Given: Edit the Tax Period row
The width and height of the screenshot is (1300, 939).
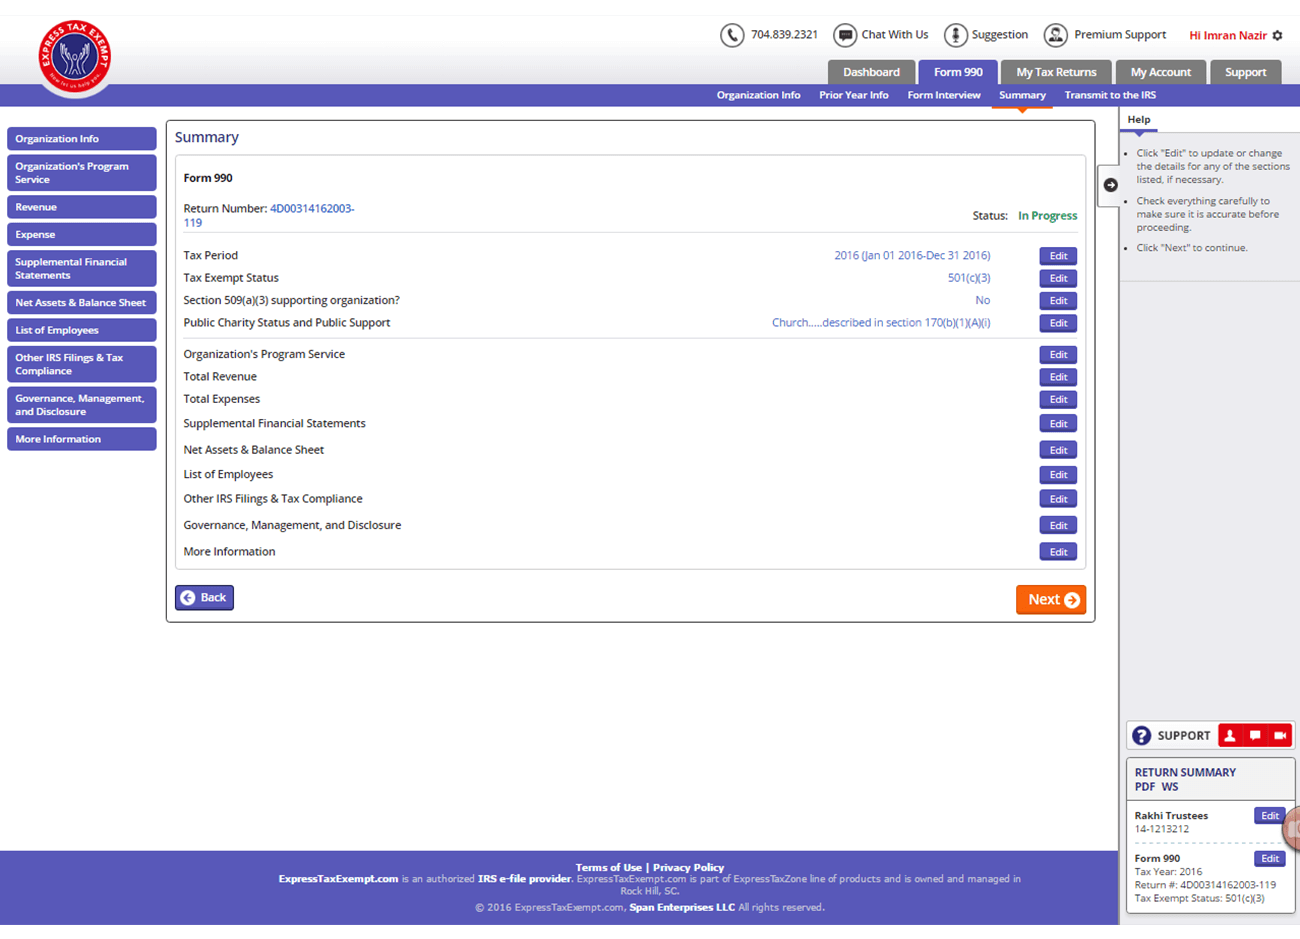Looking at the screenshot, I should (x=1058, y=256).
